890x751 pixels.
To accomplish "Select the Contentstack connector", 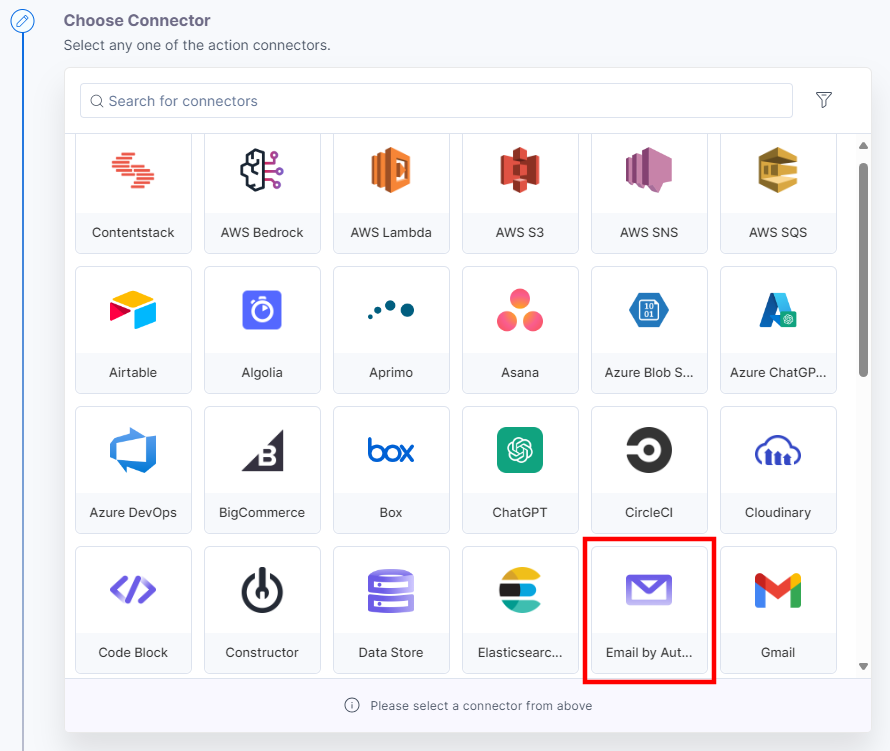I will click(x=133, y=193).
